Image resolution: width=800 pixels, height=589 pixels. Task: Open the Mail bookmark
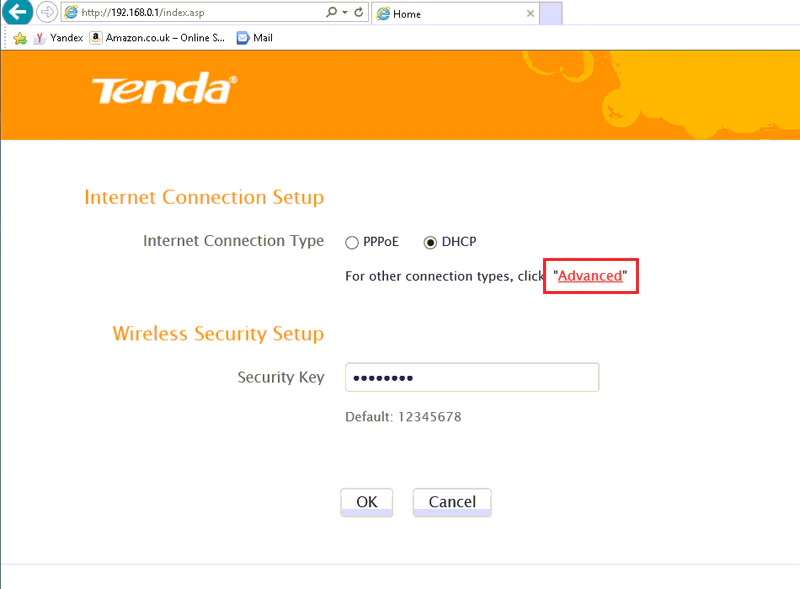coord(255,38)
